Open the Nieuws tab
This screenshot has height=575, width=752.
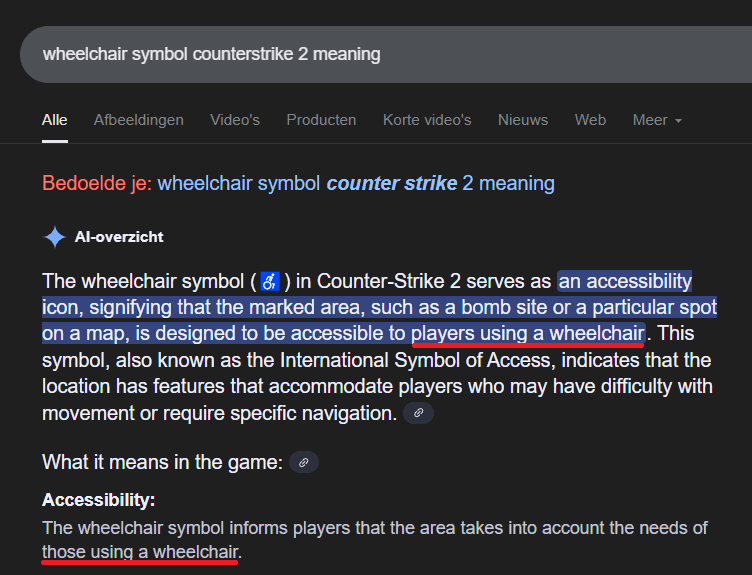pyautogui.click(x=523, y=120)
